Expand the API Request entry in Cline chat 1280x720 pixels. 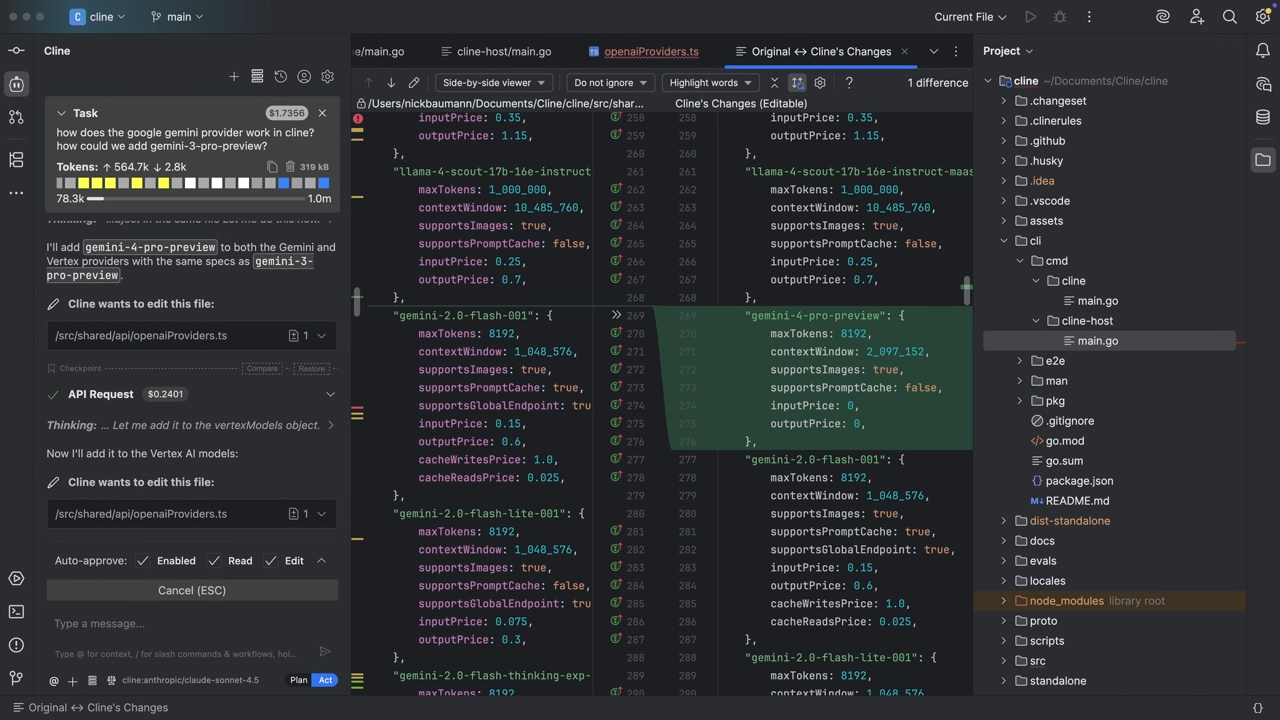point(330,393)
